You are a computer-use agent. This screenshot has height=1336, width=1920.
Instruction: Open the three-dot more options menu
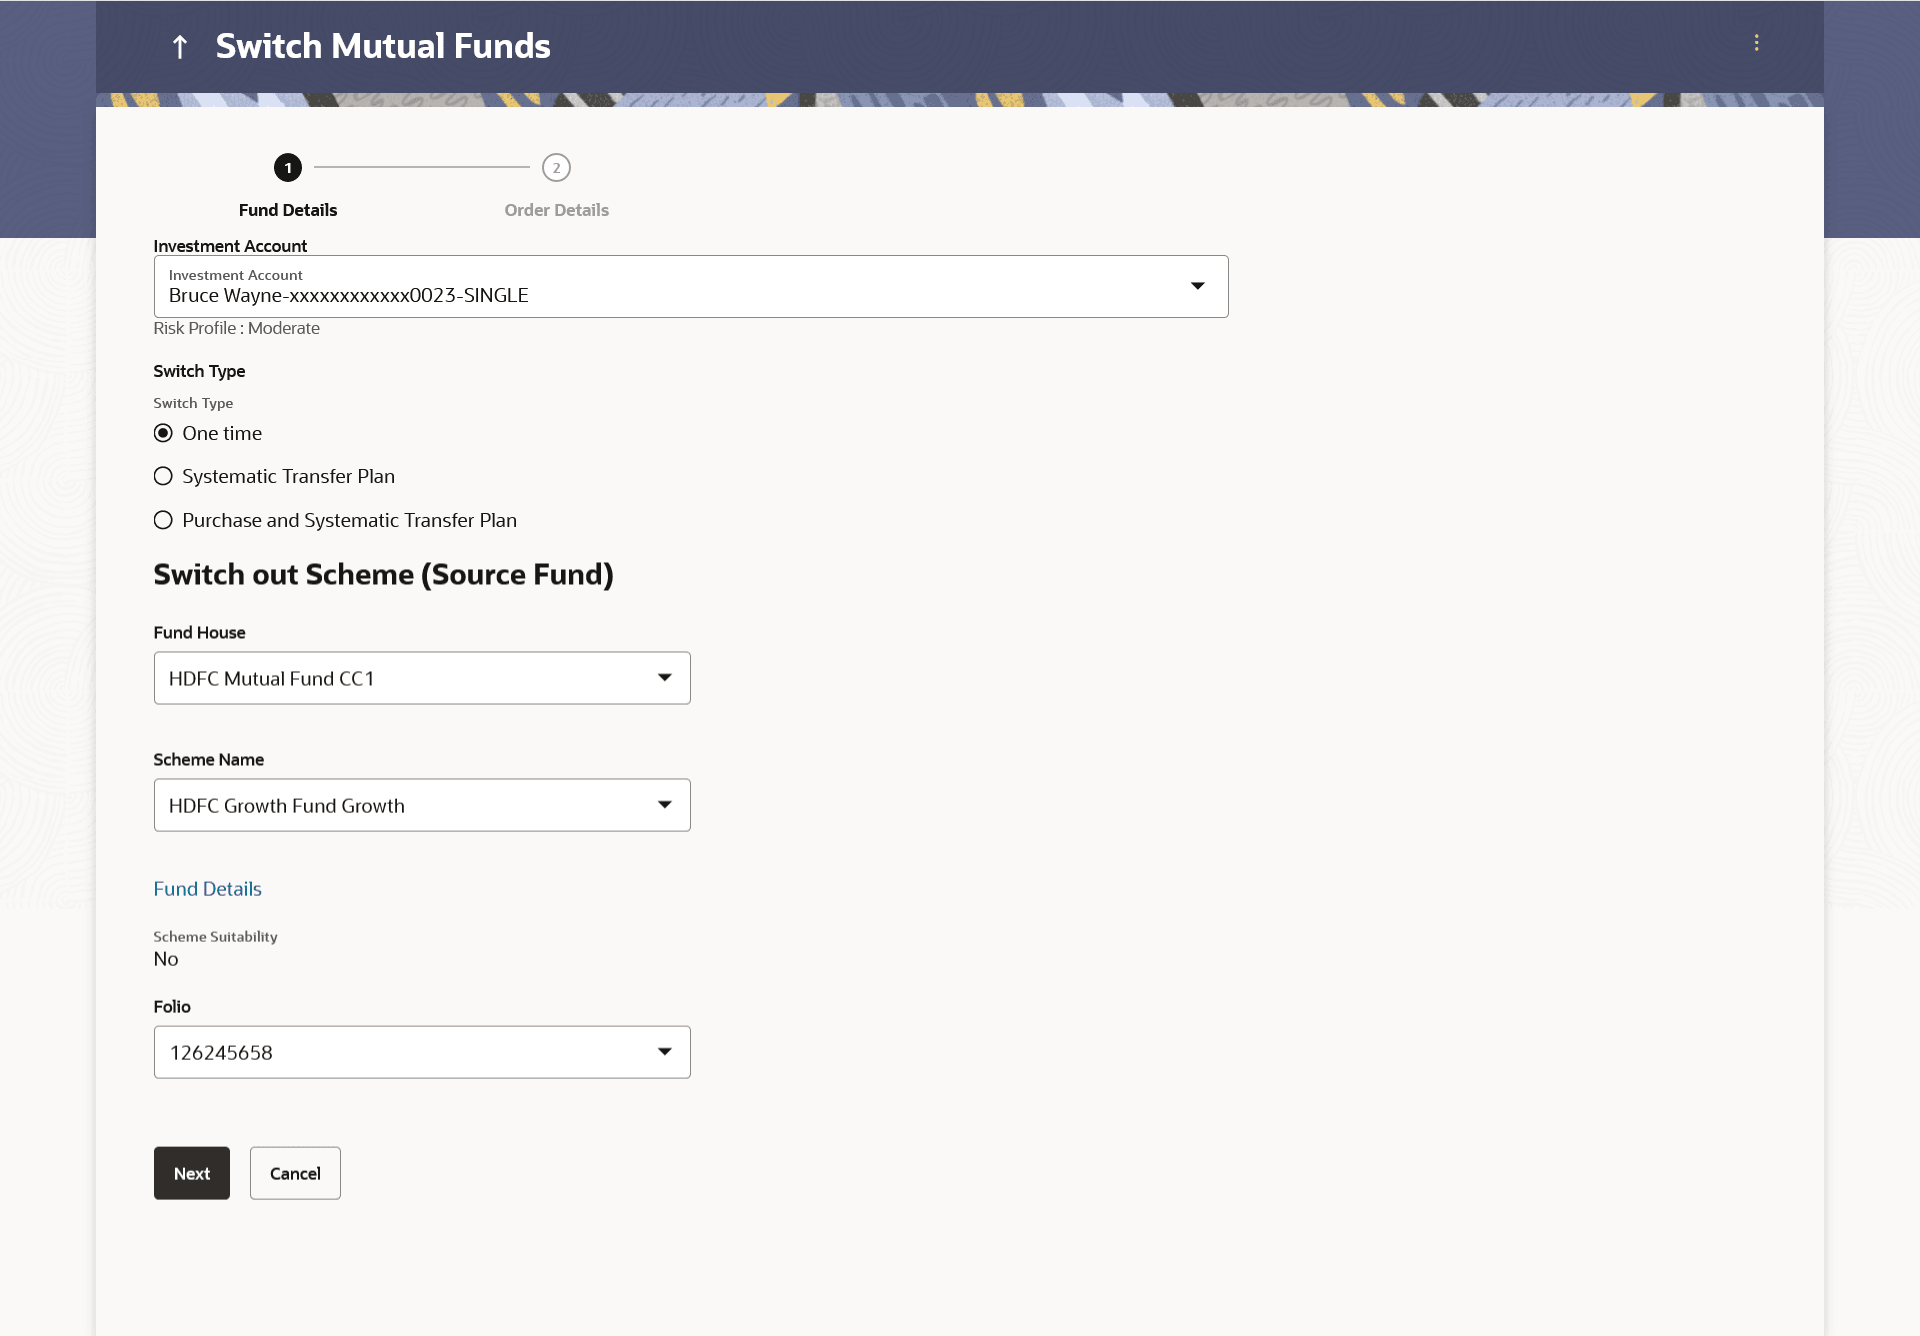pos(1756,43)
